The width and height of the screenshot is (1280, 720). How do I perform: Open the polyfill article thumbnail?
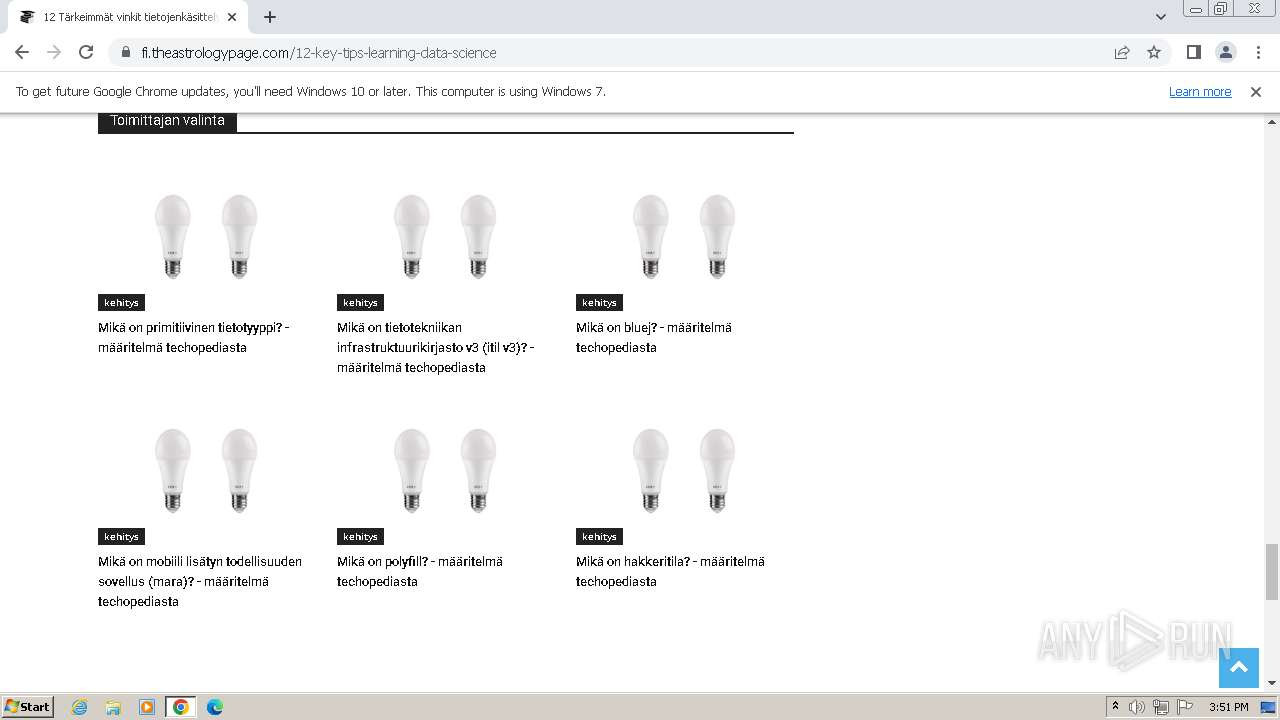click(445, 470)
